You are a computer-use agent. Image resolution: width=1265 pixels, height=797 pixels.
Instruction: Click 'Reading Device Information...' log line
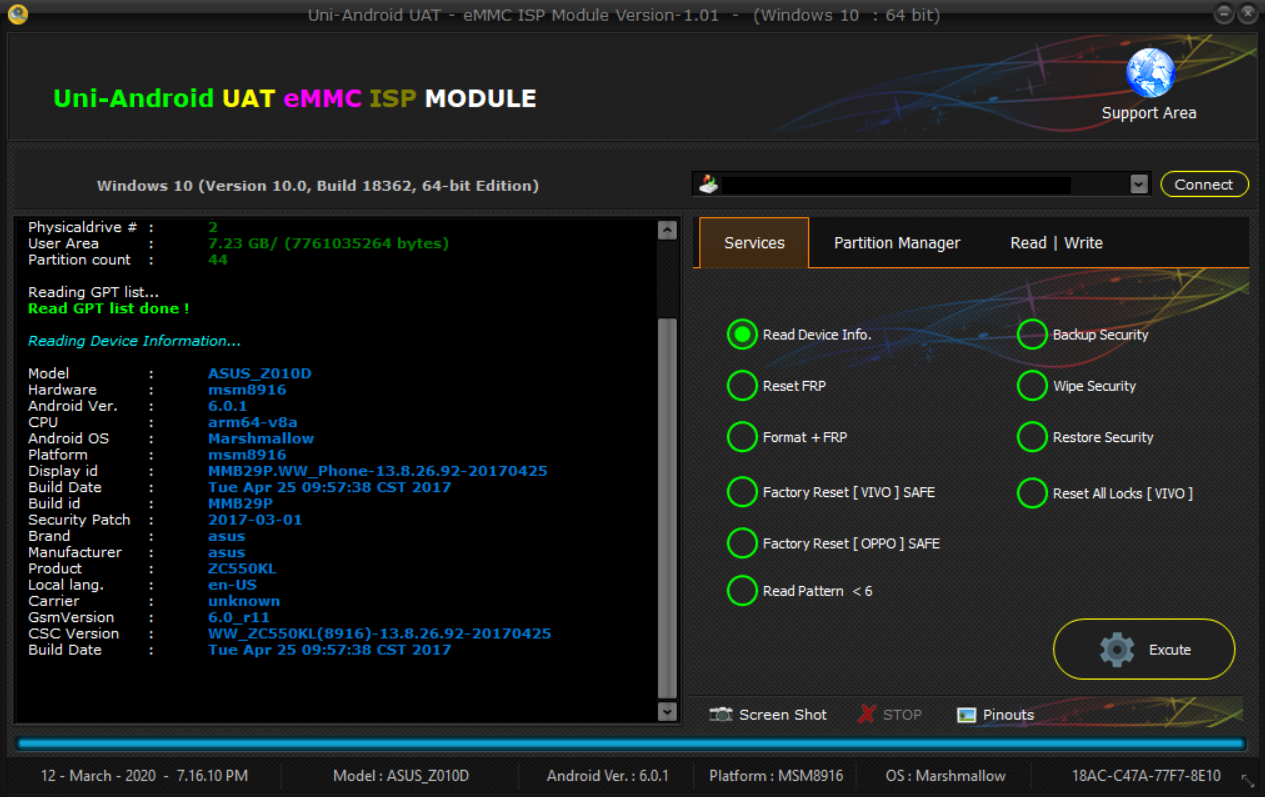pos(134,341)
